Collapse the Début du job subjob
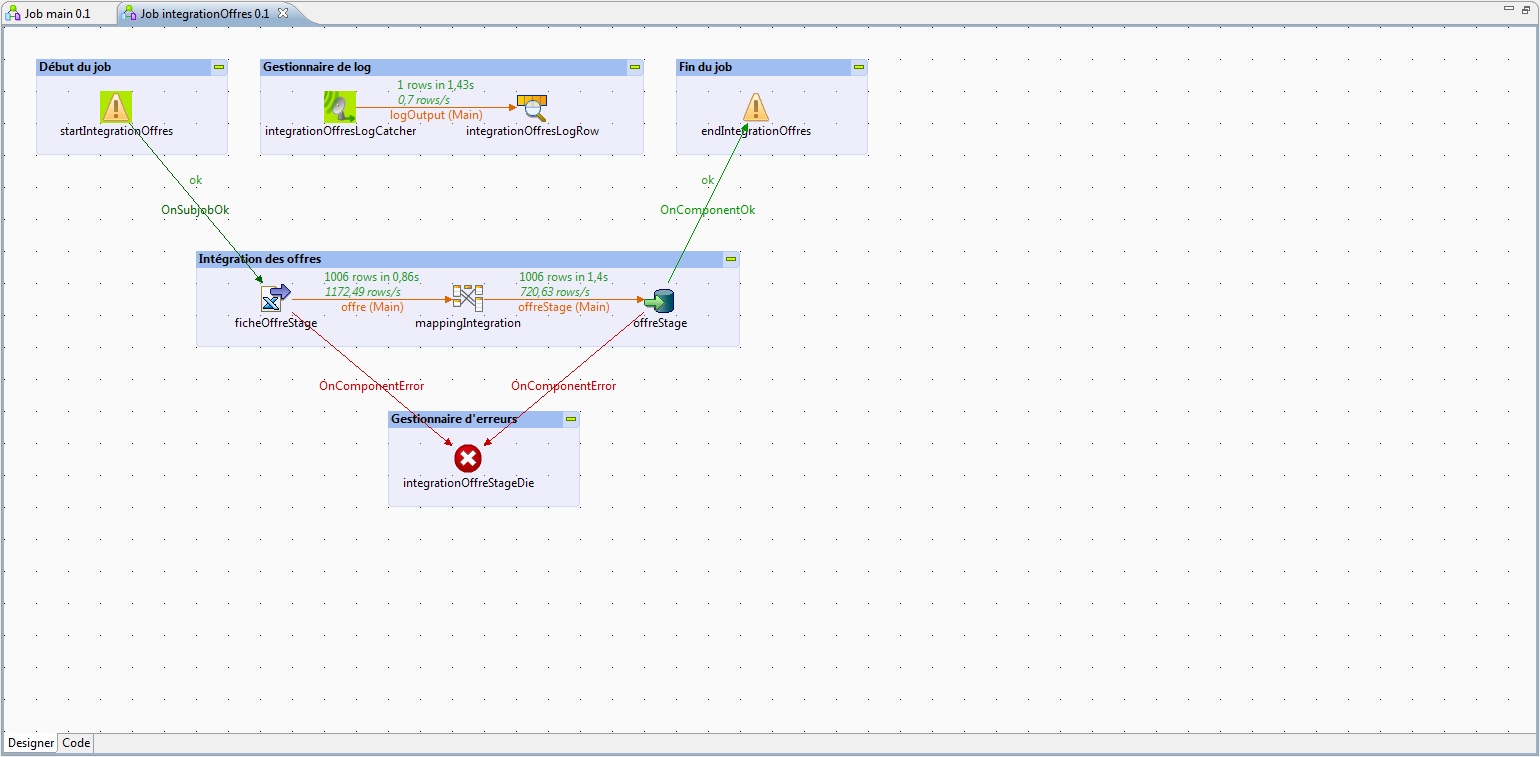Viewport: 1540px width, 757px height. coord(219,67)
